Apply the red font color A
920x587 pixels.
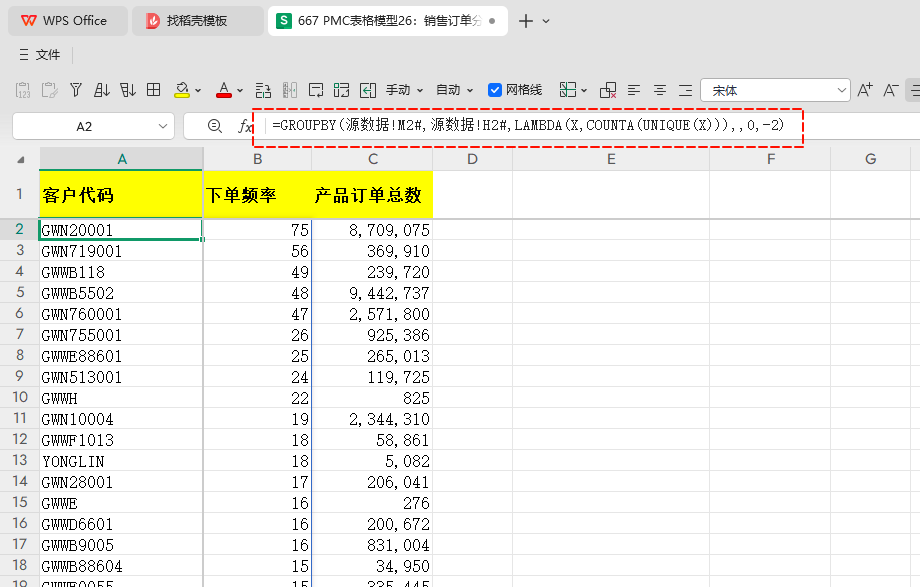[x=224, y=90]
